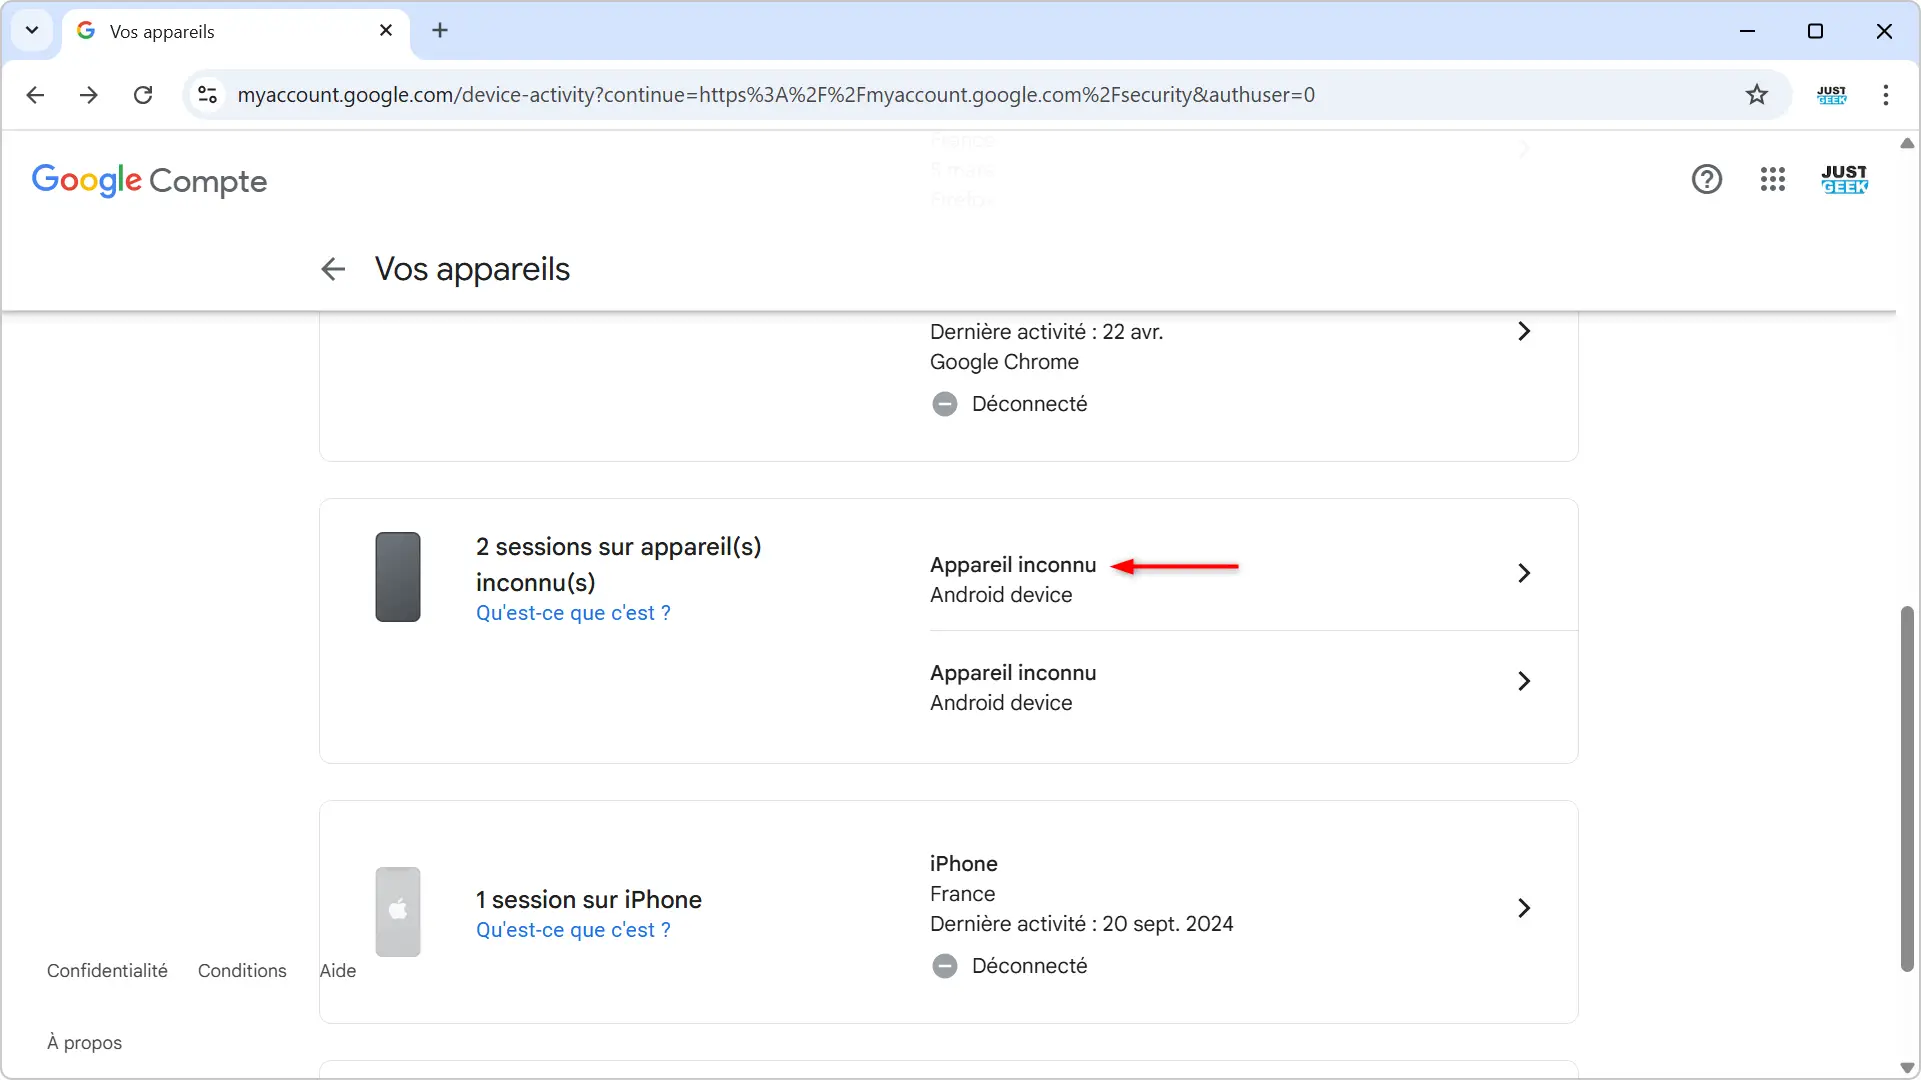Screen dimensions: 1921x1080
Task: Open a new browser tab
Action: 440,30
